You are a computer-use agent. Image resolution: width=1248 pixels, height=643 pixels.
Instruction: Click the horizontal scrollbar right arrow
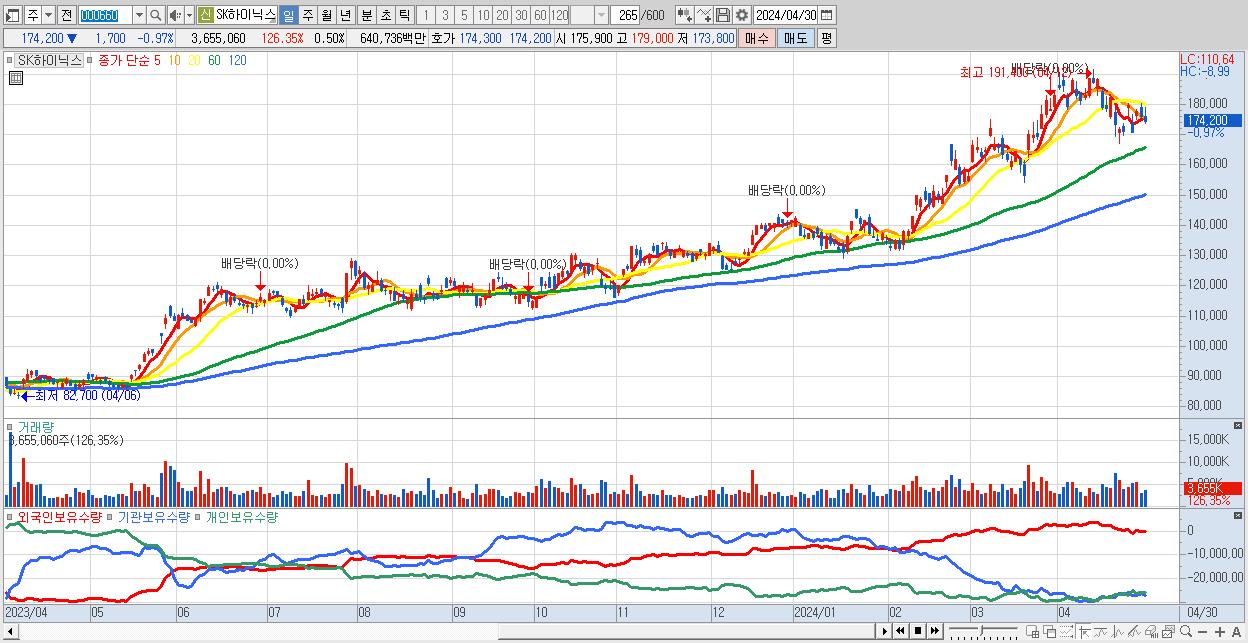(x=884, y=631)
